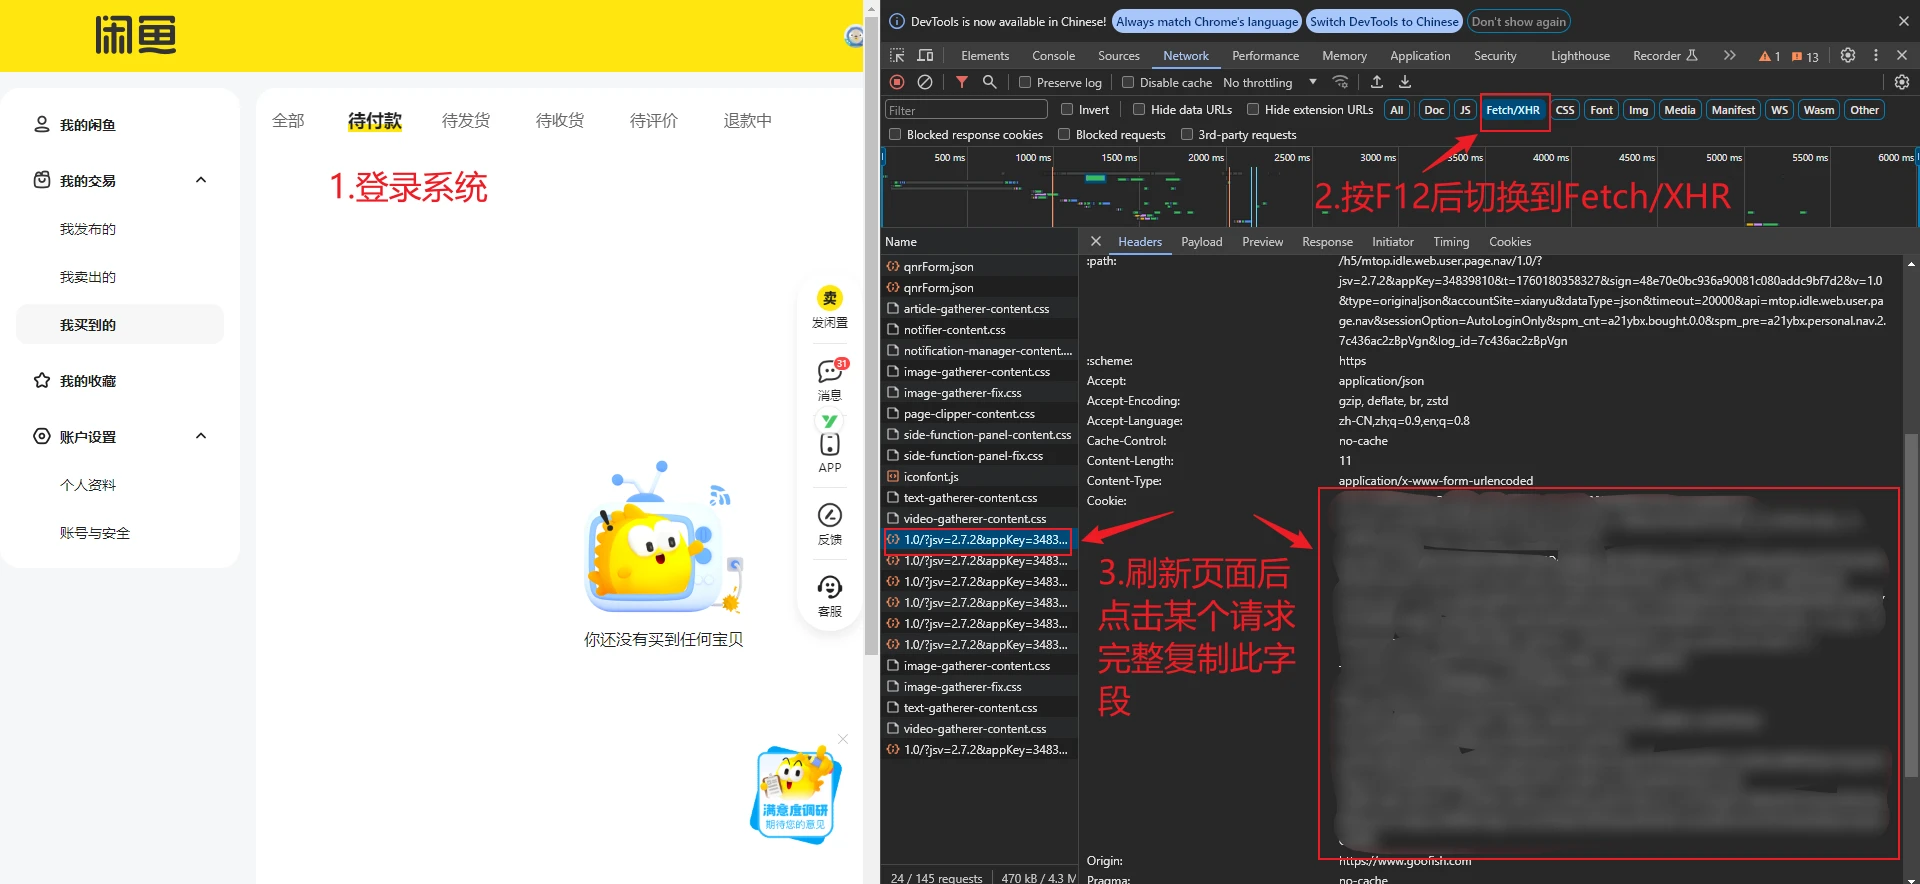Open 我发布的 sidebar link

(88, 229)
